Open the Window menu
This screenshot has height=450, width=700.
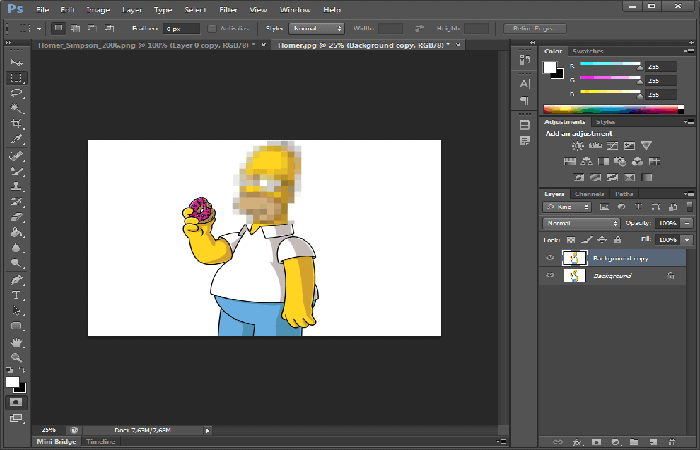pos(295,9)
